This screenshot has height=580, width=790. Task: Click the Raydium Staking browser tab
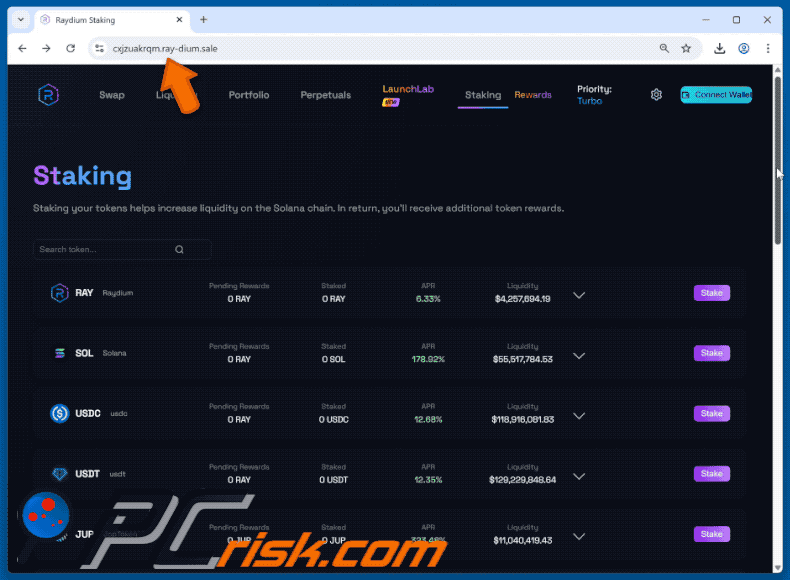coord(112,20)
